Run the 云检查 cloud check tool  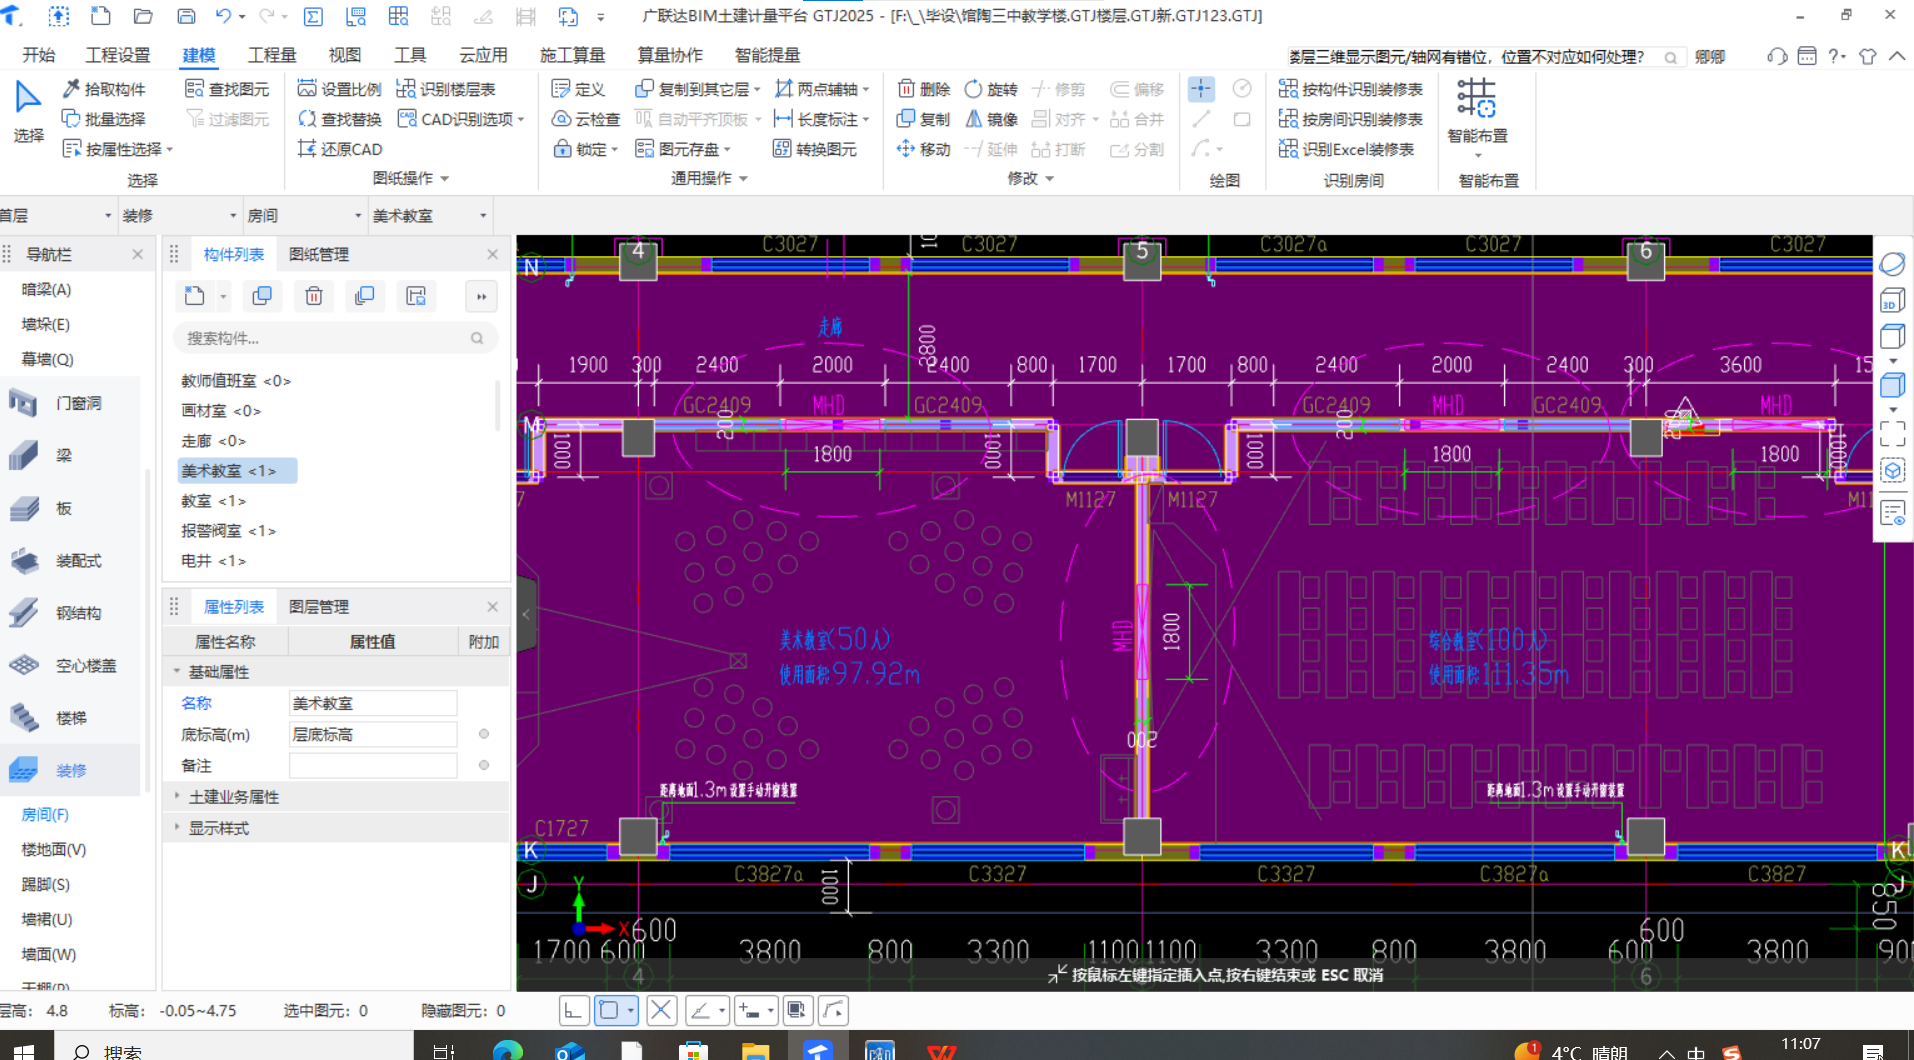click(586, 119)
